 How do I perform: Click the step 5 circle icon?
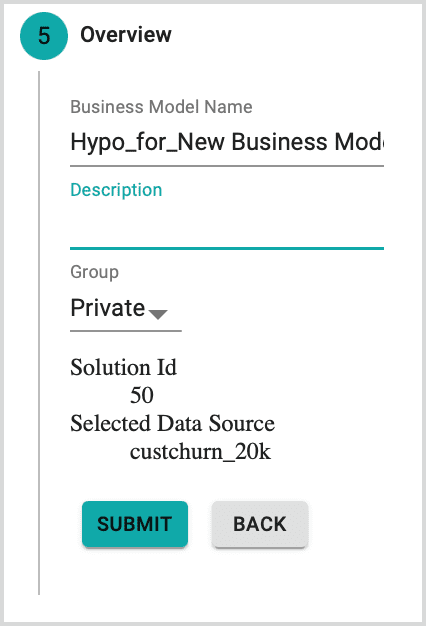44,36
